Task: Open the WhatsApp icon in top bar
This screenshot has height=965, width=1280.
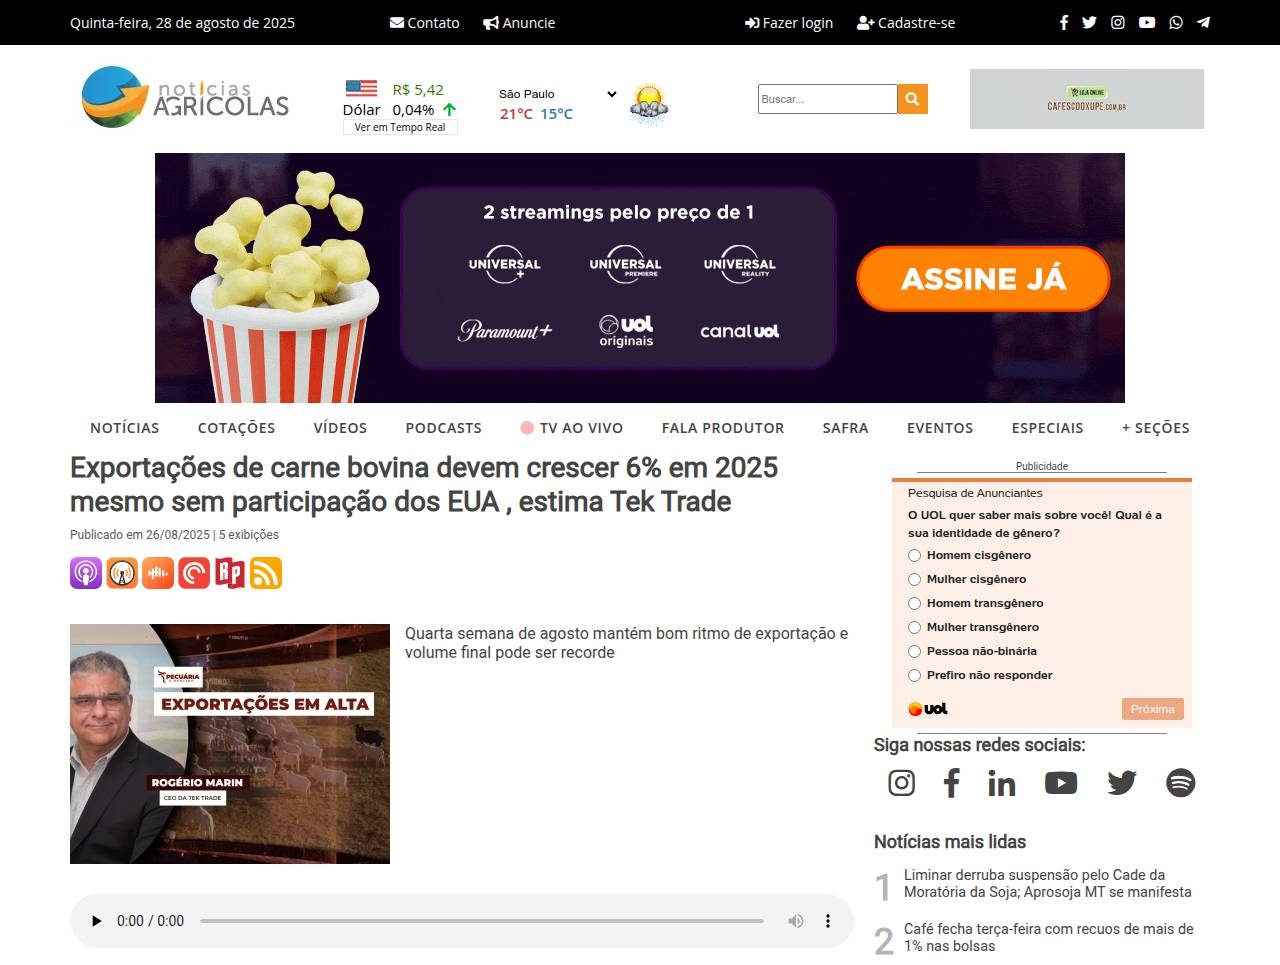Action: [x=1176, y=22]
